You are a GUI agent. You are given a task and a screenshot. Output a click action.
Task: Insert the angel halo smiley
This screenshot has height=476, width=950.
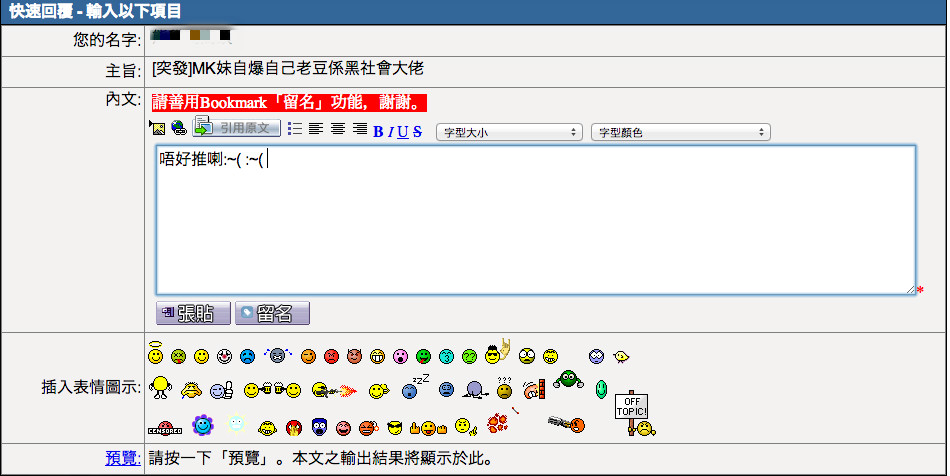tap(156, 352)
